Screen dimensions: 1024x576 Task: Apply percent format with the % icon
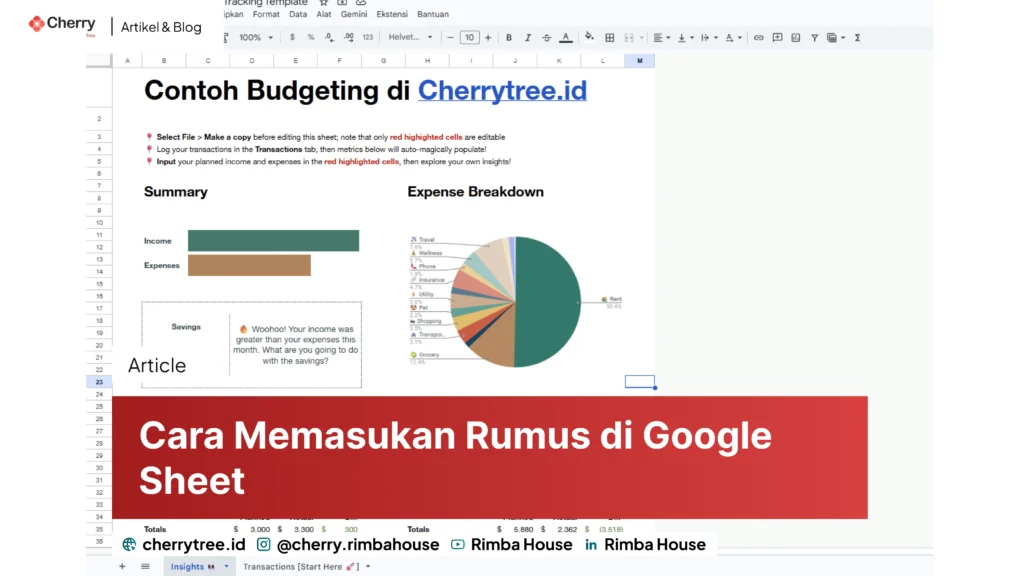click(311, 37)
